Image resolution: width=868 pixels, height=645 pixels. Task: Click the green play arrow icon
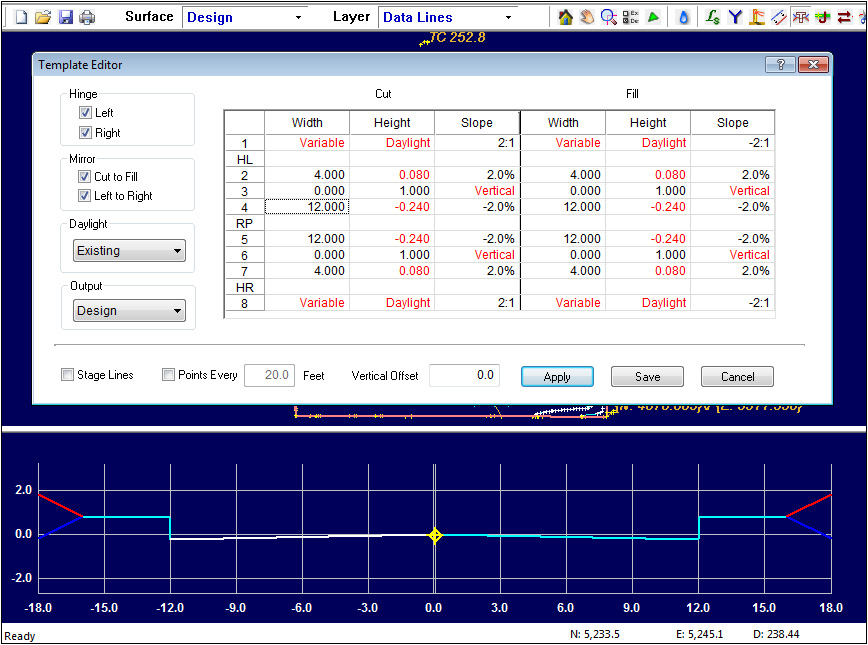click(652, 17)
